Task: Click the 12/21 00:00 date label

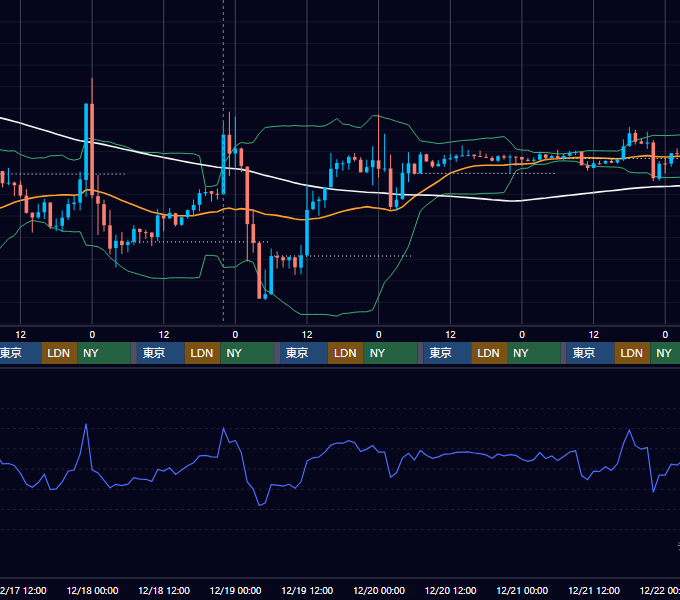Action: coord(522,590)
